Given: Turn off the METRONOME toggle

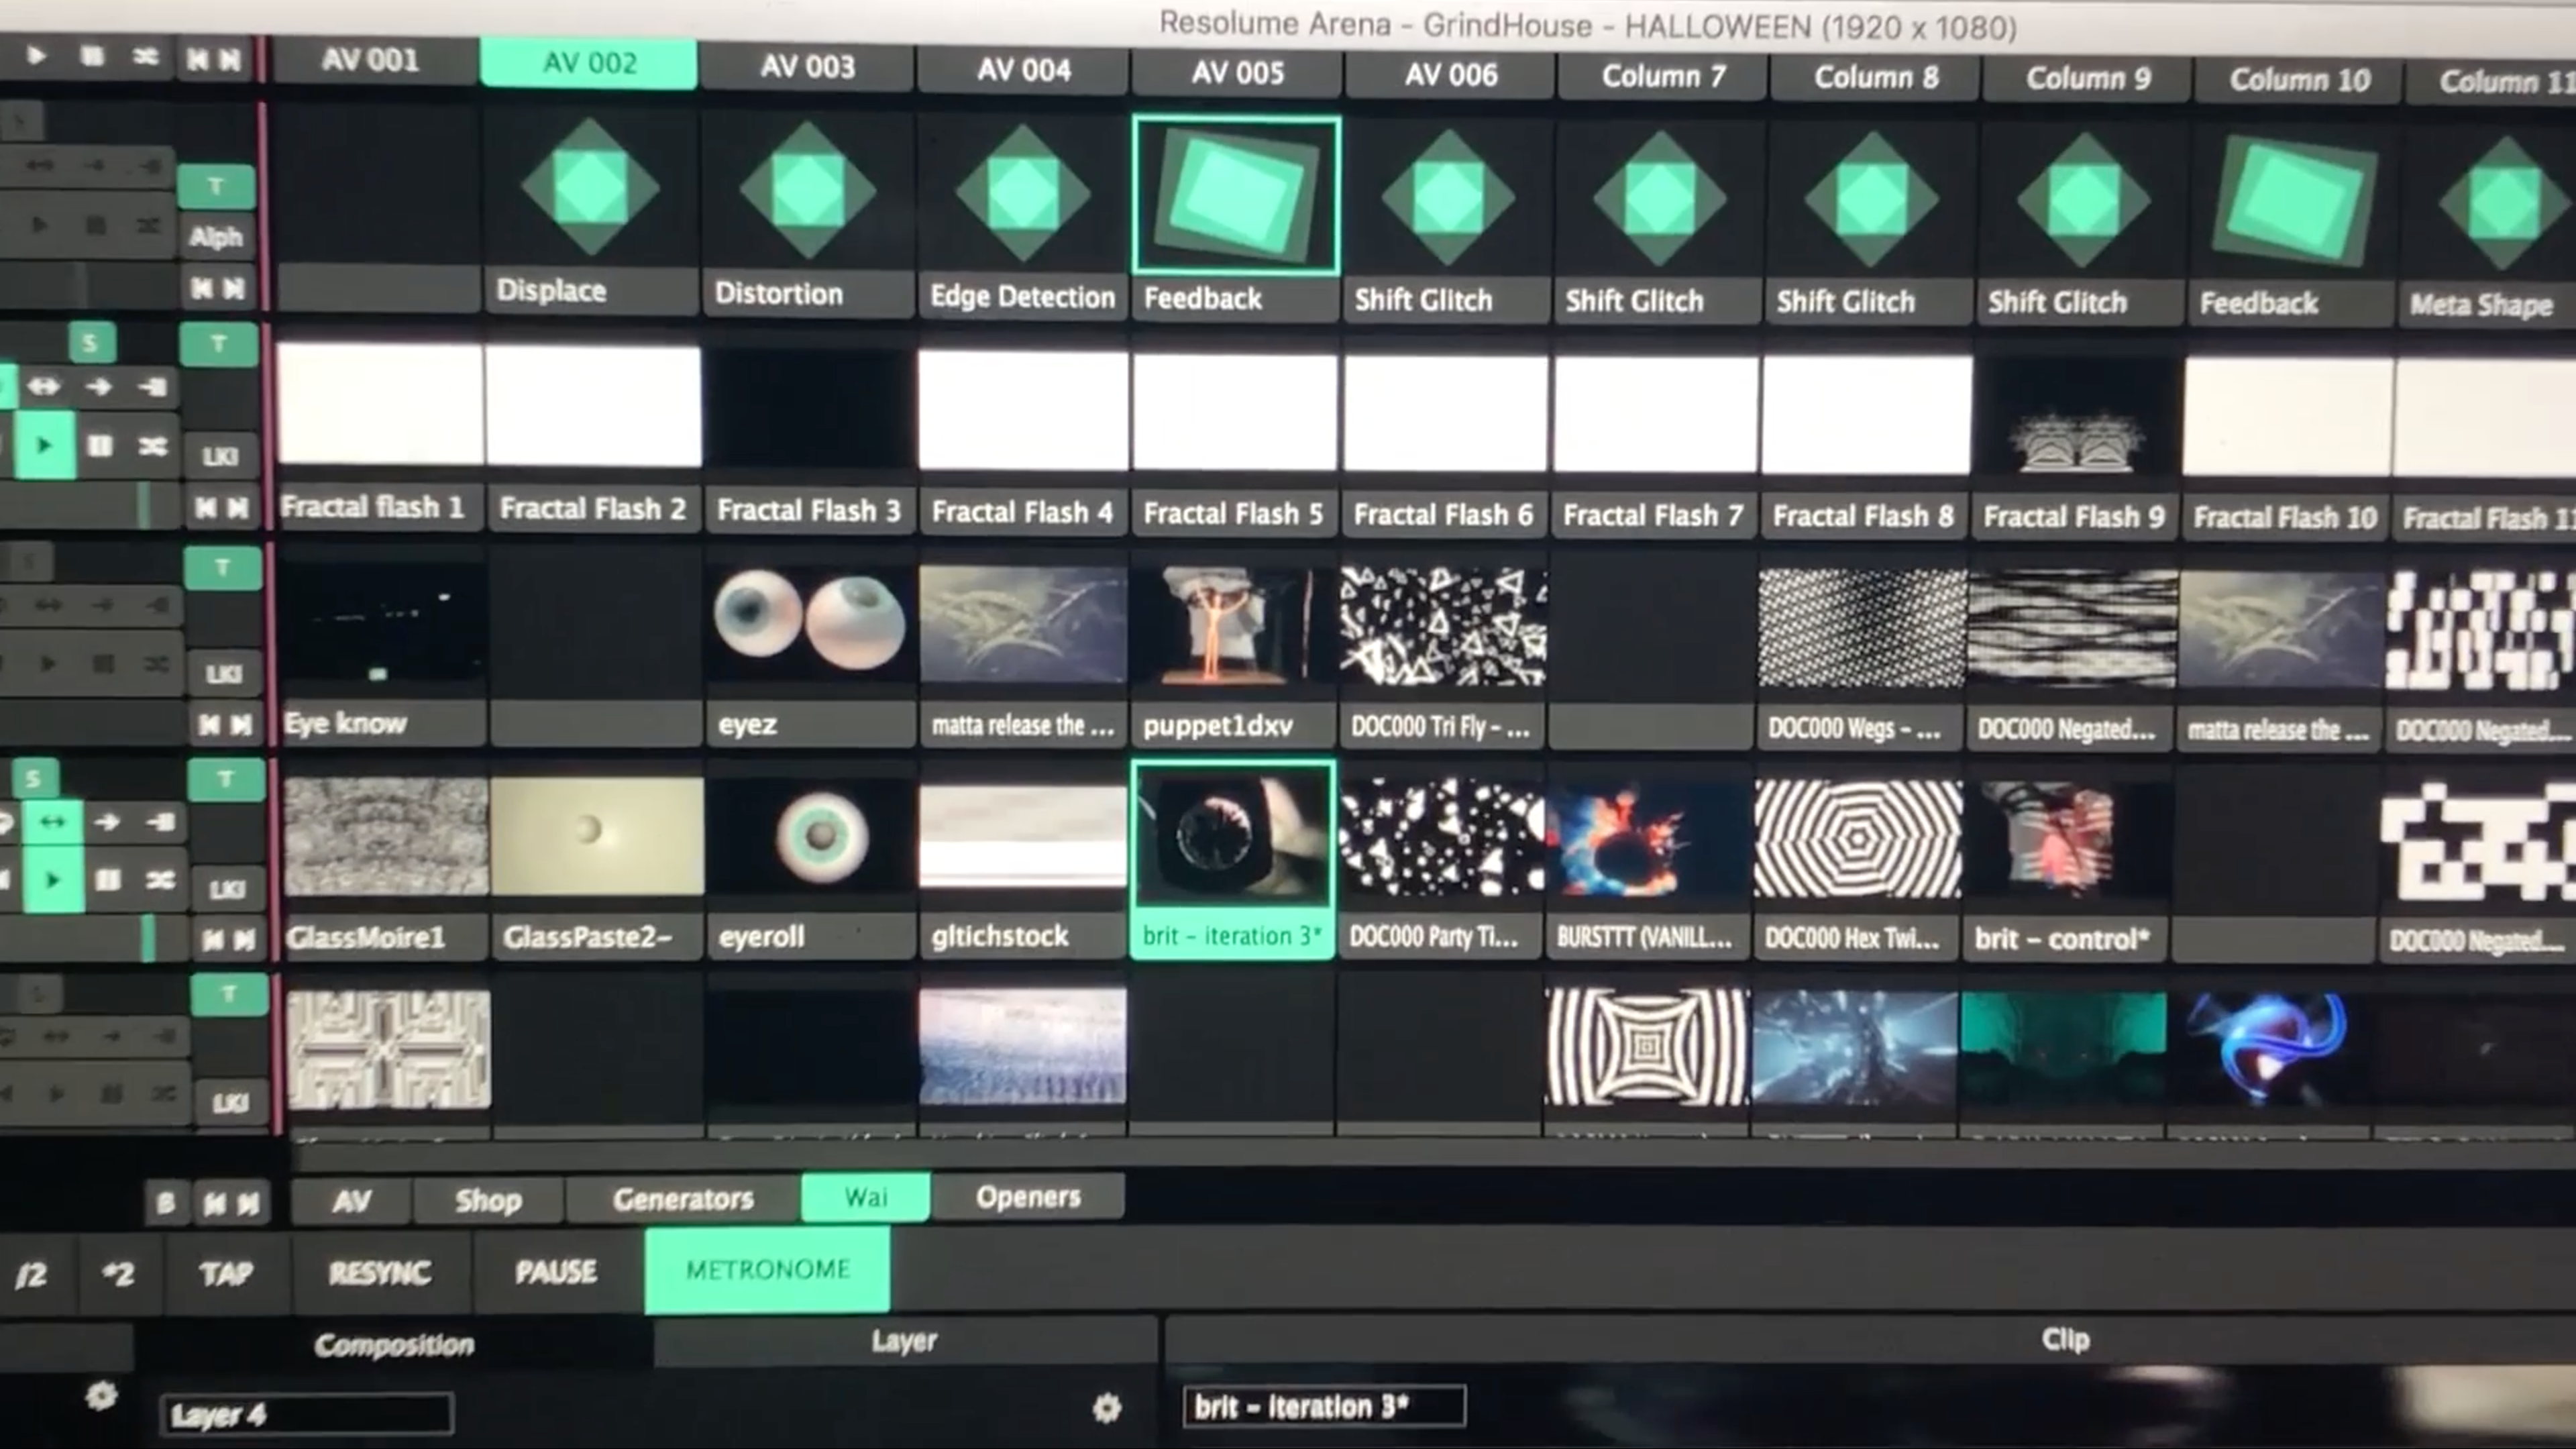Looking at the screenshot, I should point(767,1270).
